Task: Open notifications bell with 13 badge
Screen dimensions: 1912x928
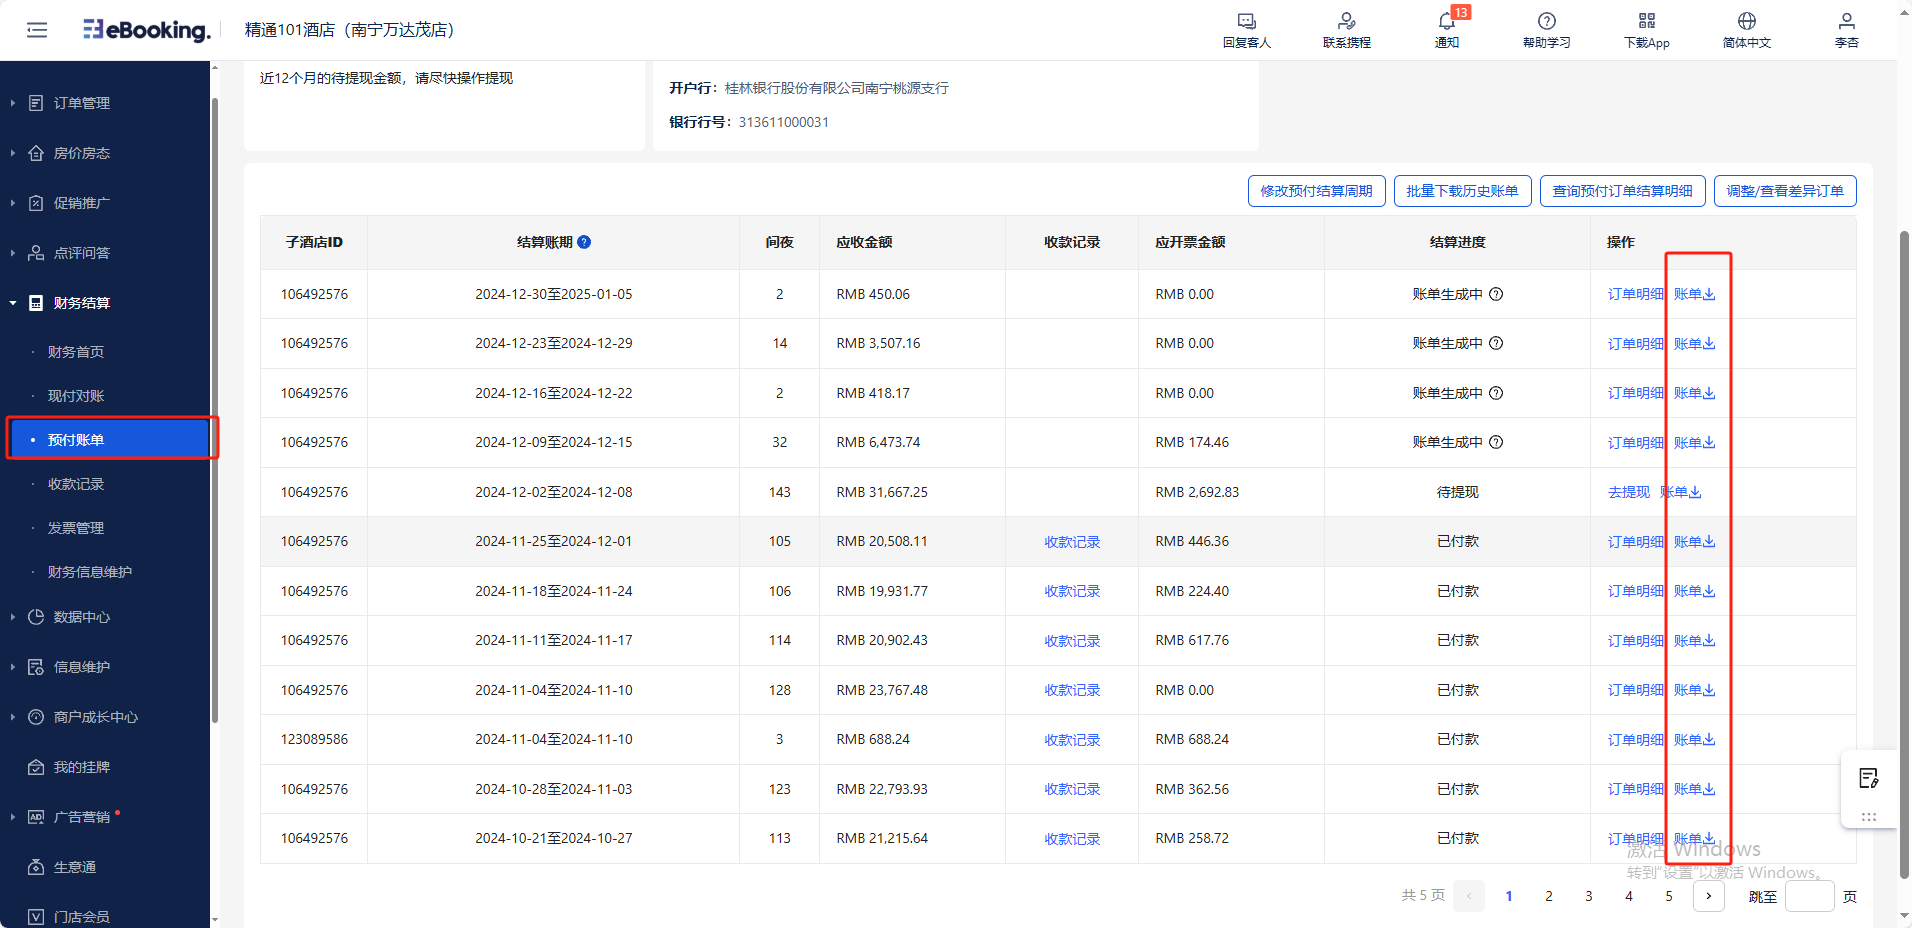Action: coord(1446,22)
